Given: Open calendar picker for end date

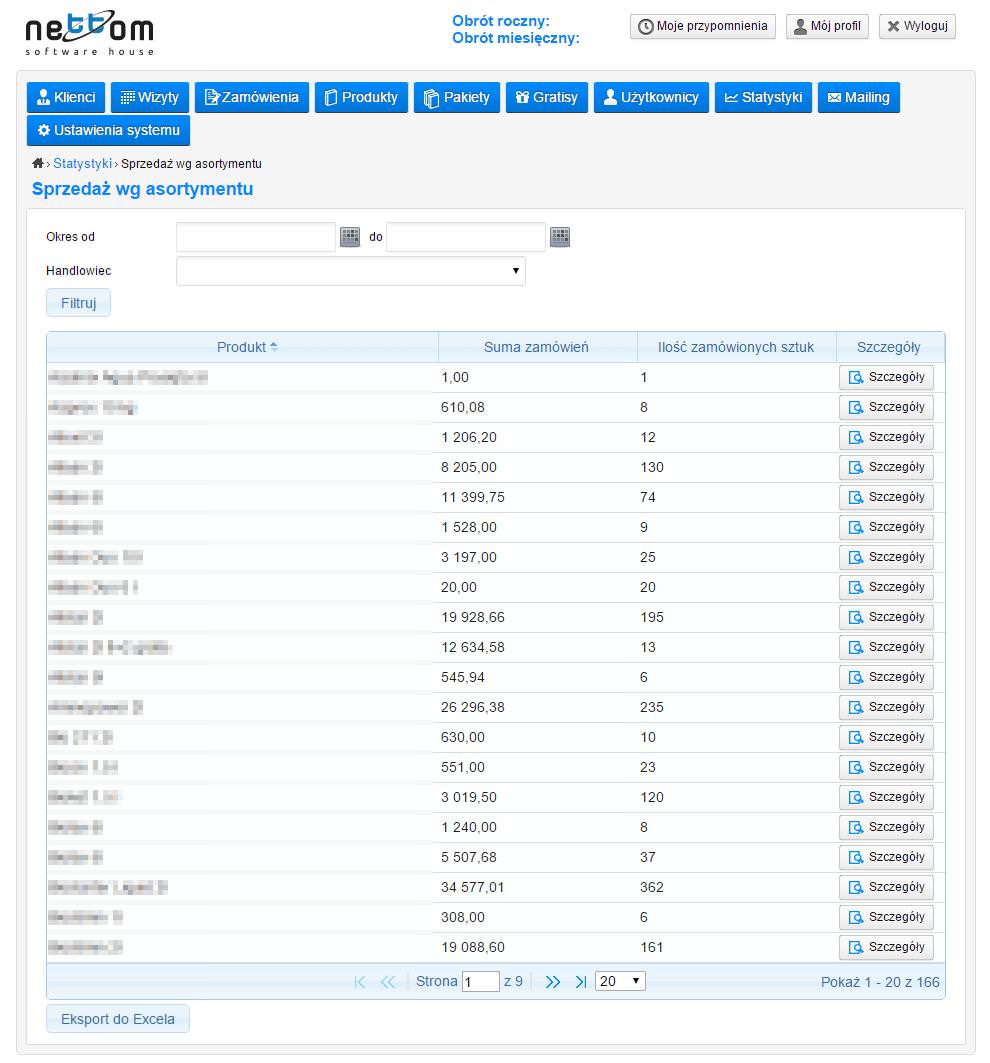Looking at the screenshot, I should [x=560, y=237].
